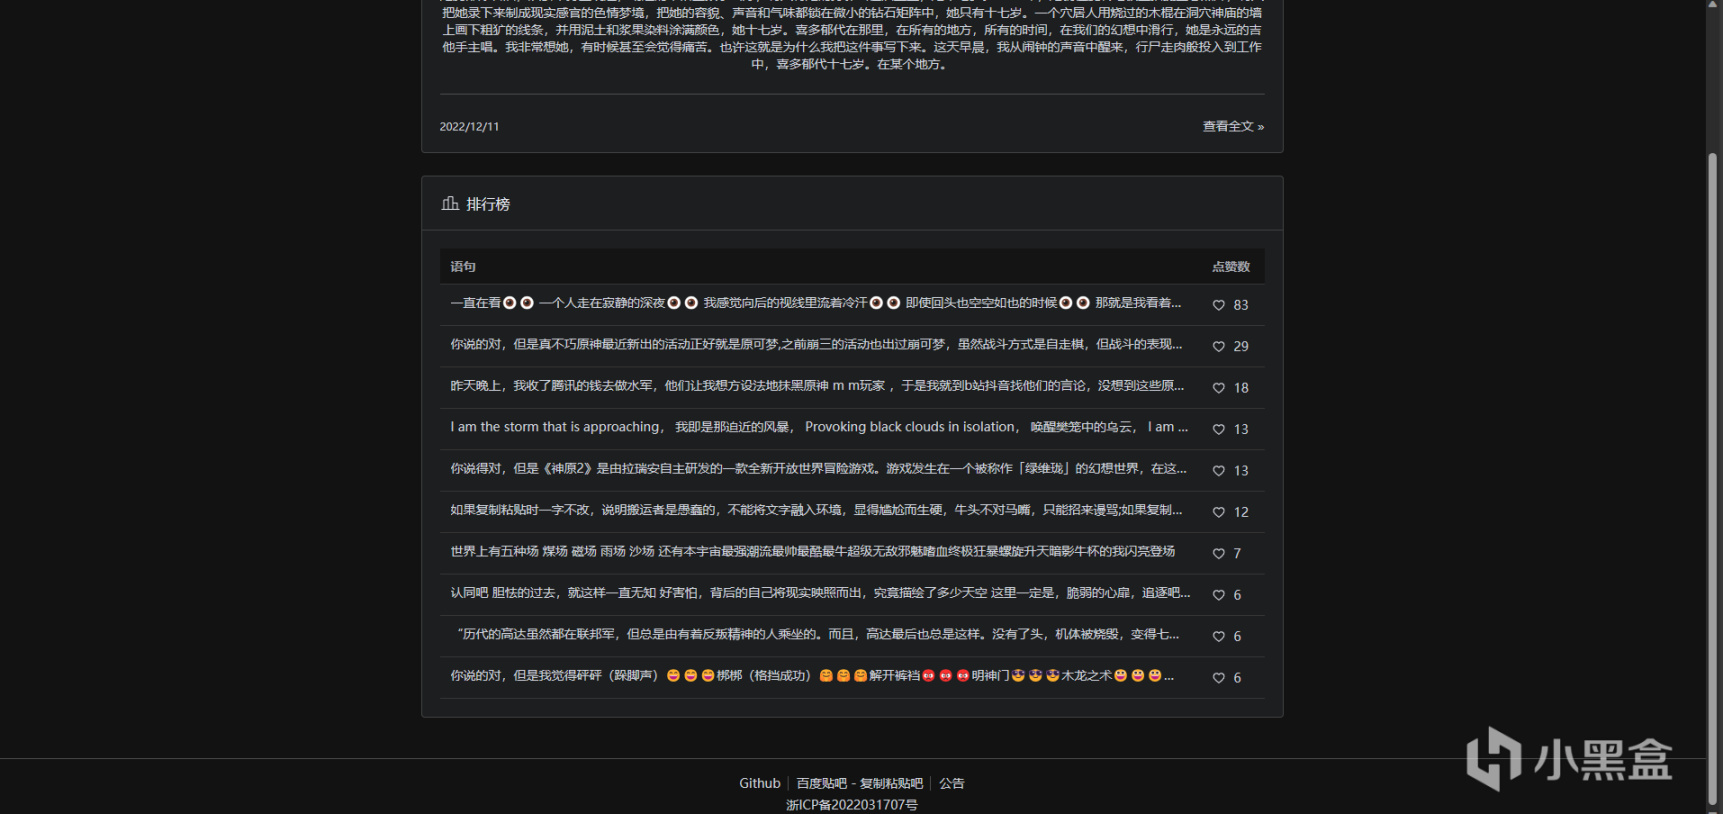This screenshot has height=814, width=1723.
Task: Visit 百度贴吧 - 复制粘贴吧 link
Action: [x=860, y=783]
